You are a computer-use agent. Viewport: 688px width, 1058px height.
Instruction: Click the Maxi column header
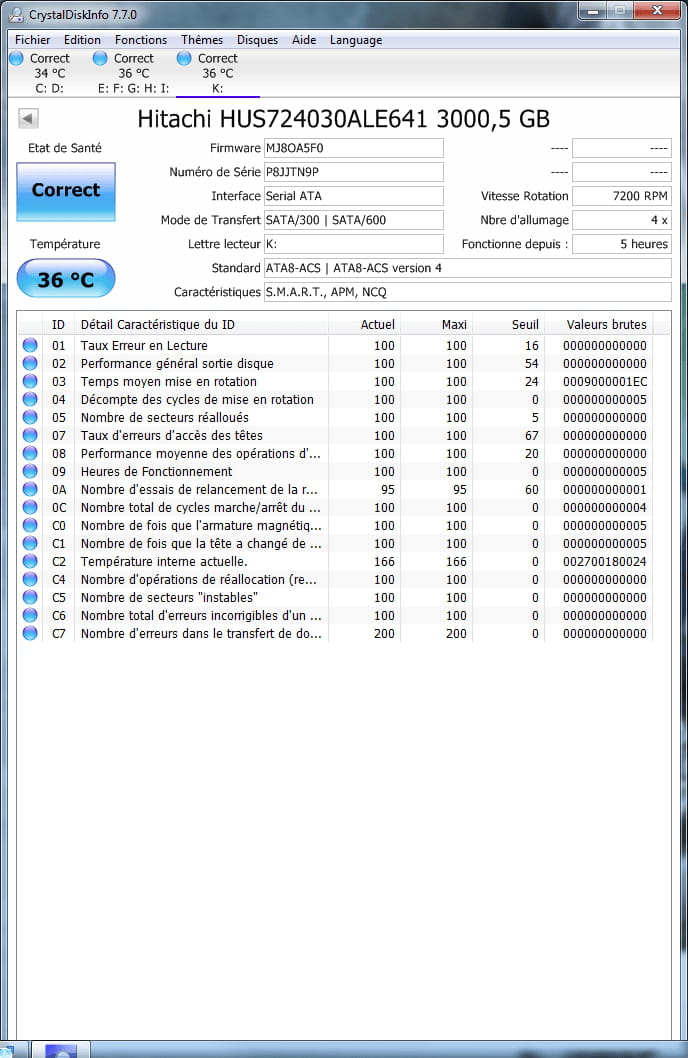pyautogui.click(x=436, y=325)
